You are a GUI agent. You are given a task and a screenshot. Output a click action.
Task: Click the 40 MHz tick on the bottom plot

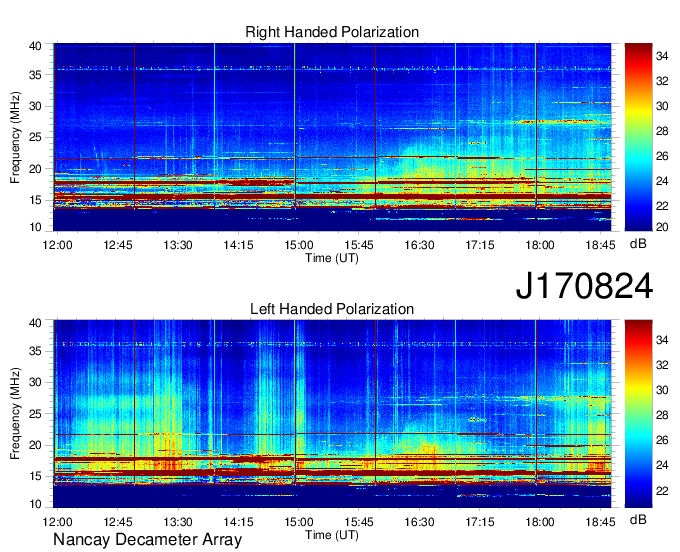coord(35,323)
